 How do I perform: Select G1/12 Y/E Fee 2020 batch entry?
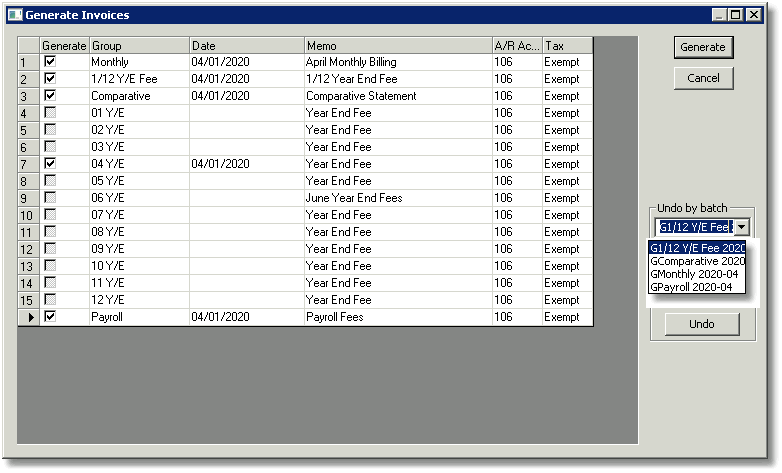pyautogui.click(x=697, y=248)
